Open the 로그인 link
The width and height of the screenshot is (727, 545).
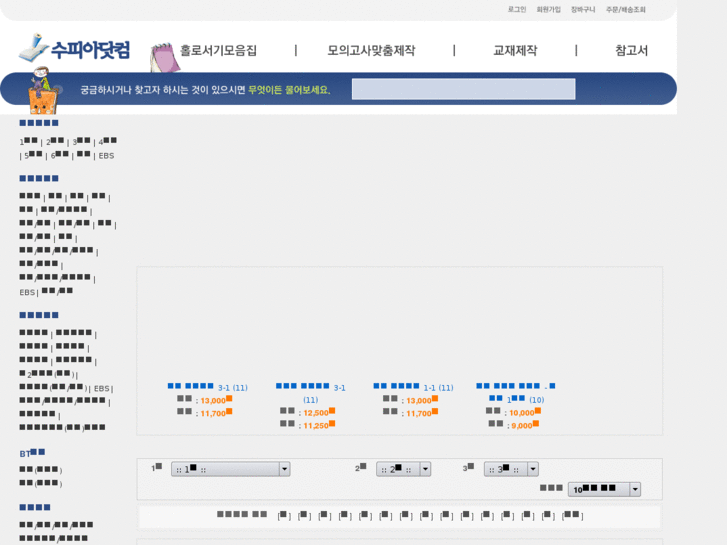(x=517, y=9)
